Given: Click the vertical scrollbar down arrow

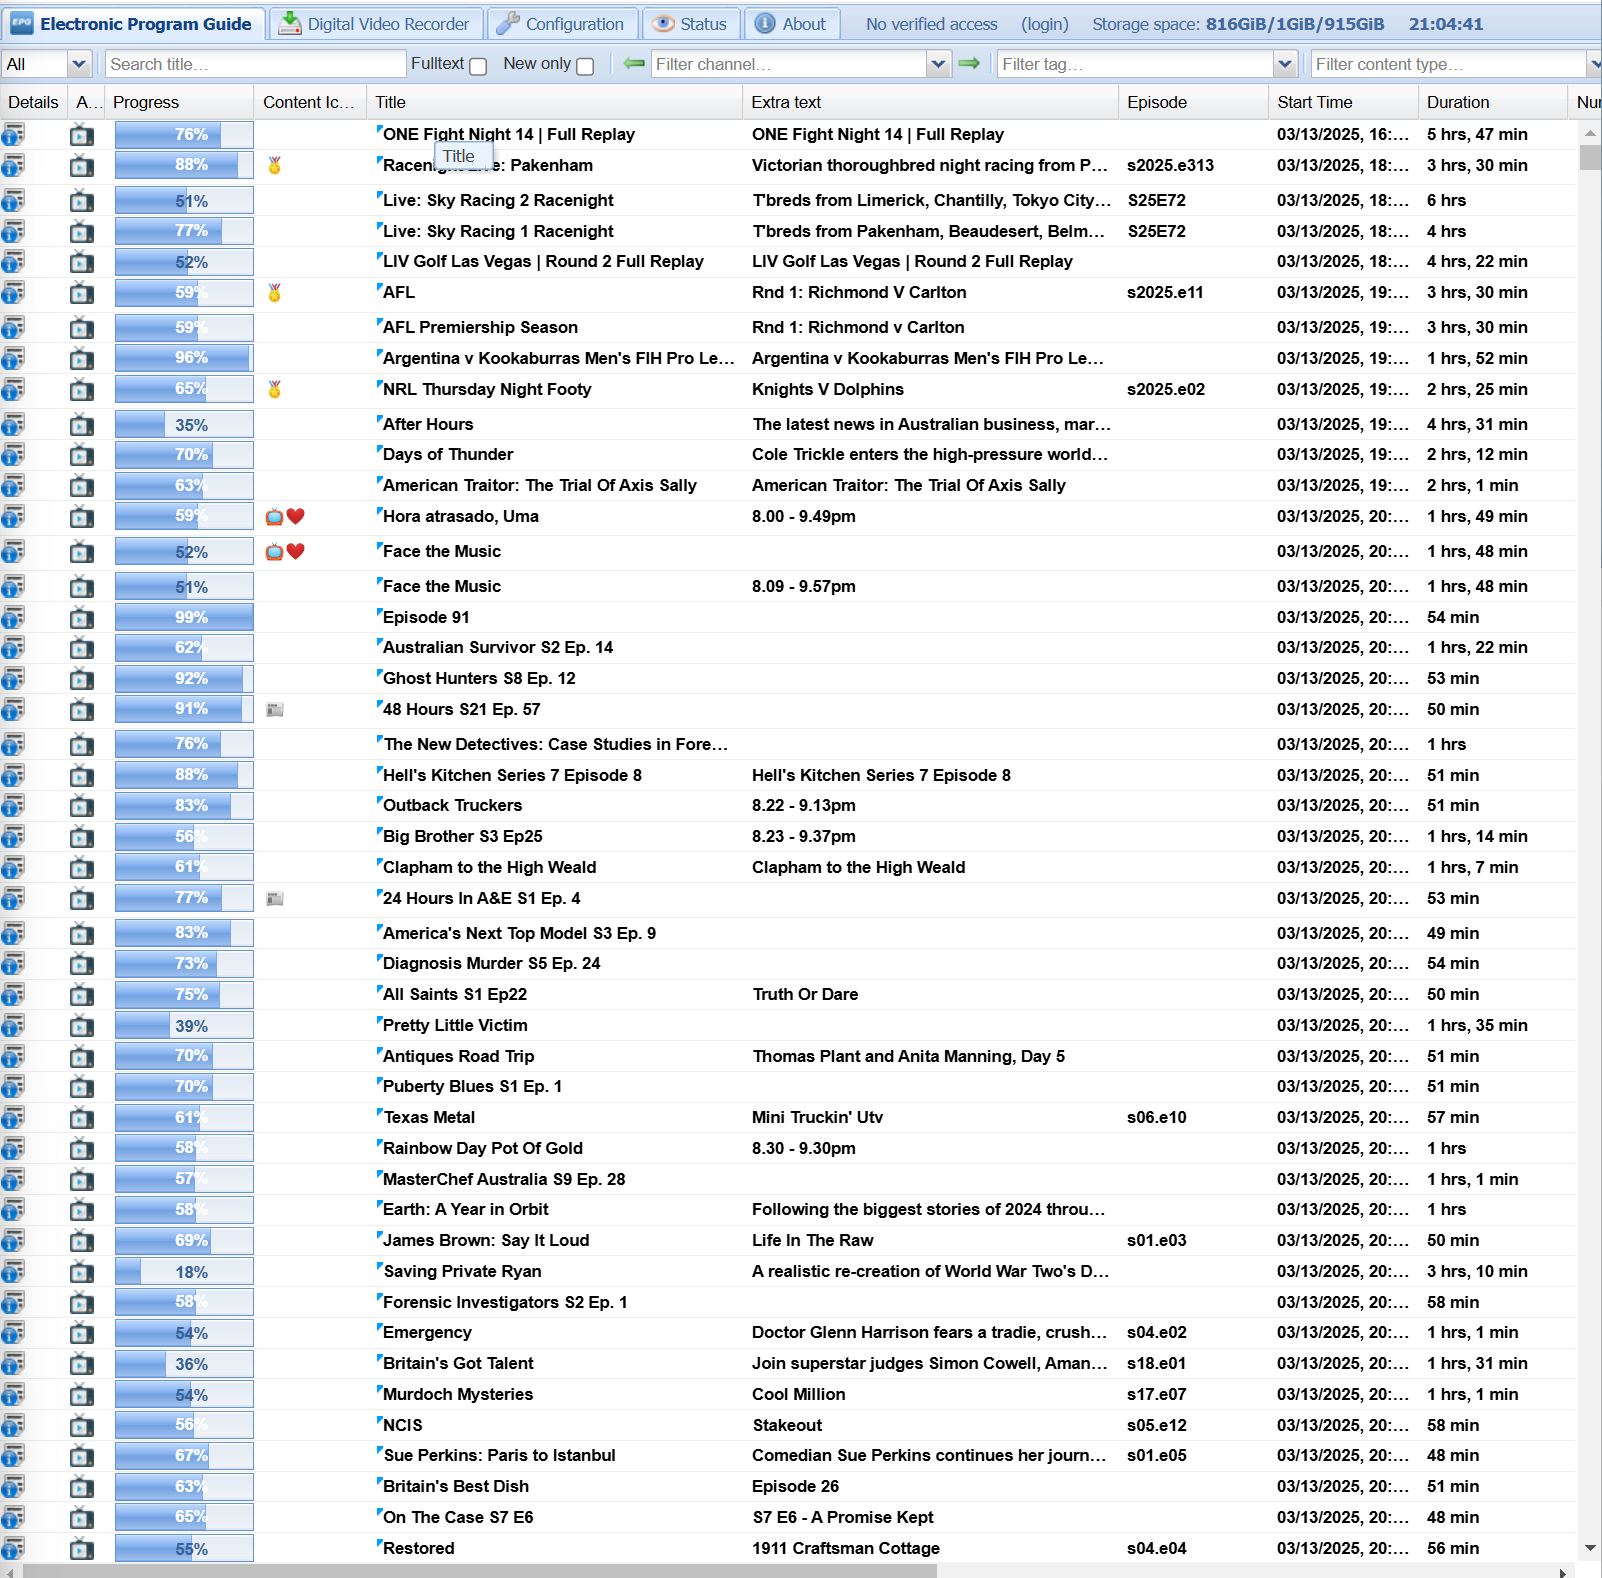Looking at the screenshot, I should coord(1590,1548).
